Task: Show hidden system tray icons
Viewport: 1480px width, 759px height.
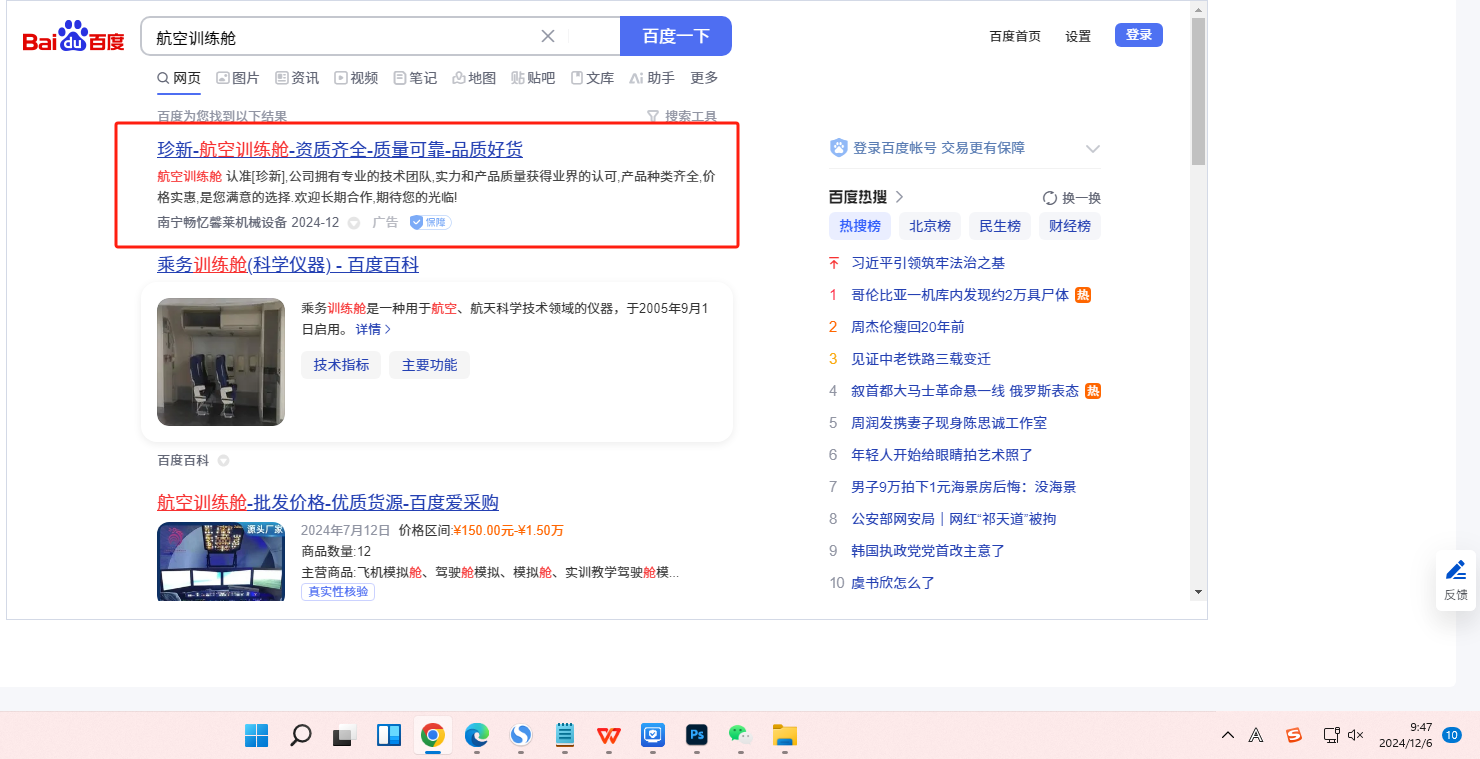Action: [1228, 736]
